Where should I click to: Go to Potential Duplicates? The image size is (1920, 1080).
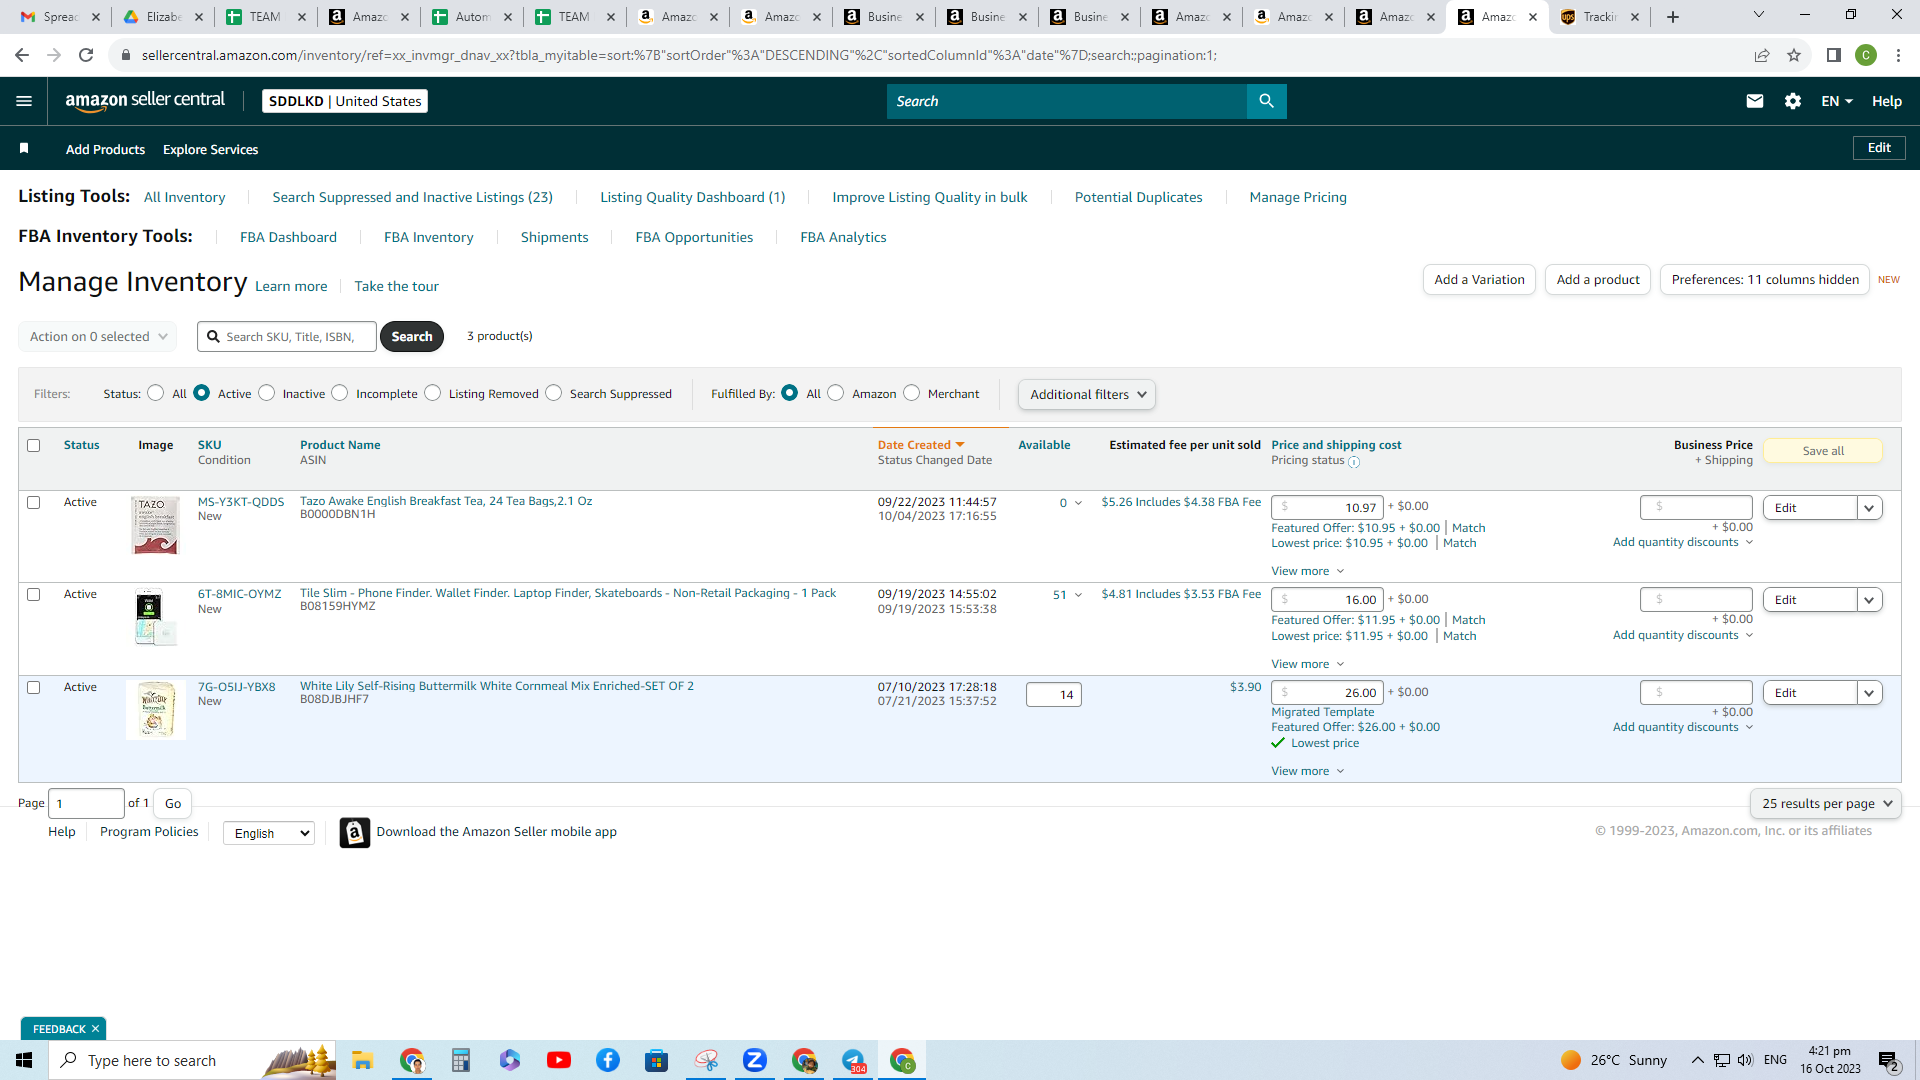1139,197
